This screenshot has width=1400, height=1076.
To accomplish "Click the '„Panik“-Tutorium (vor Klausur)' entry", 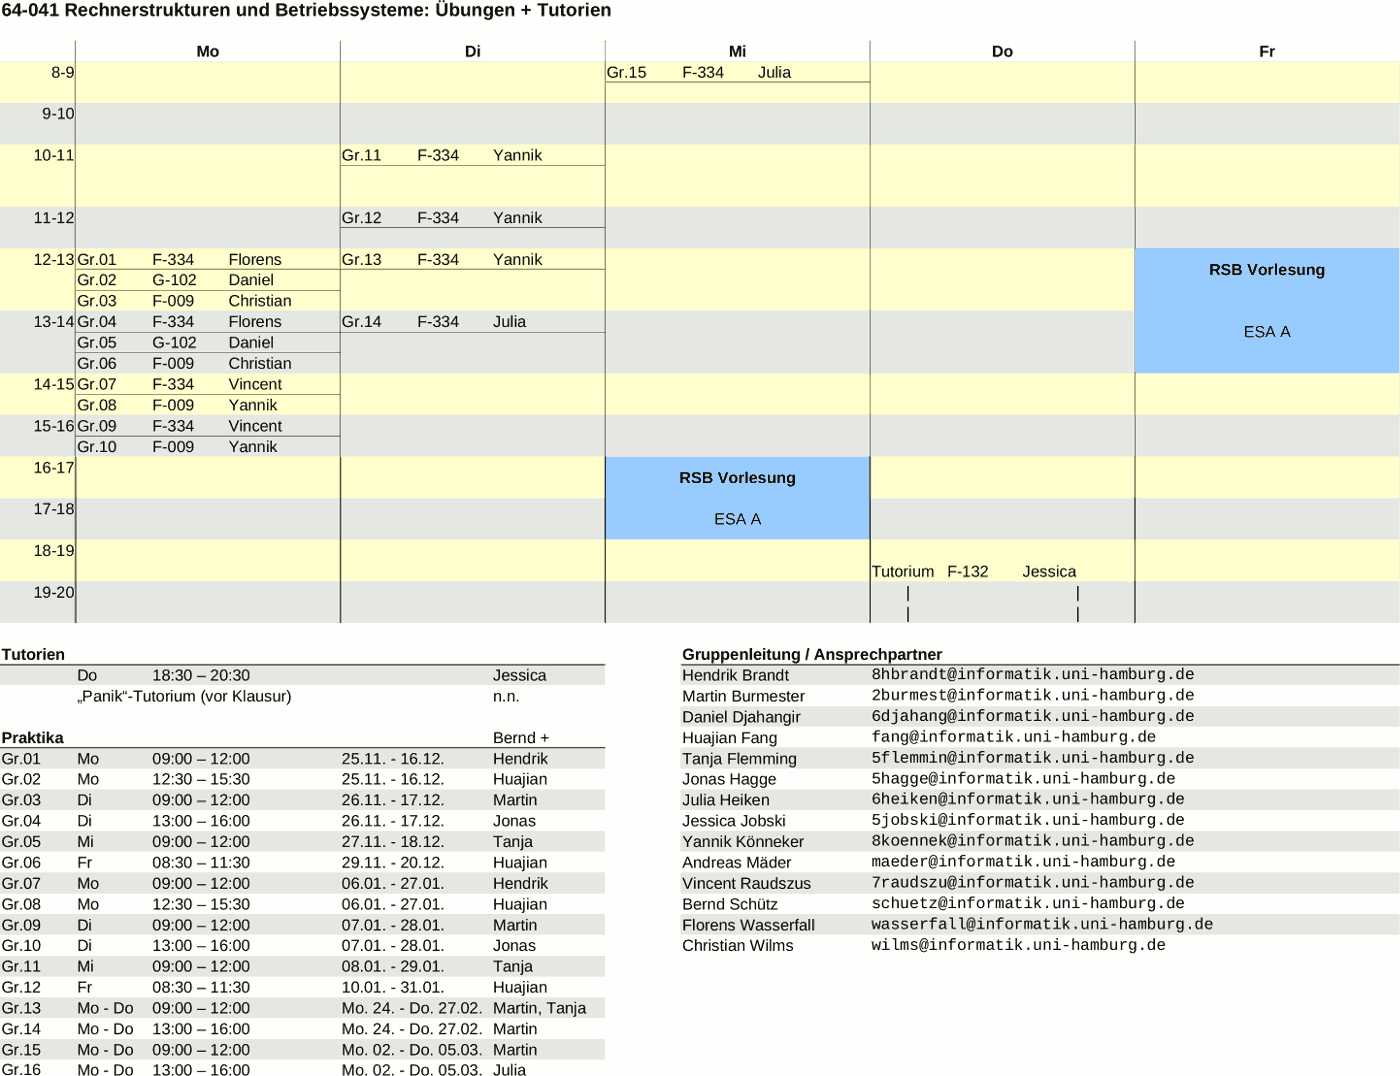I will pos(184,696).
